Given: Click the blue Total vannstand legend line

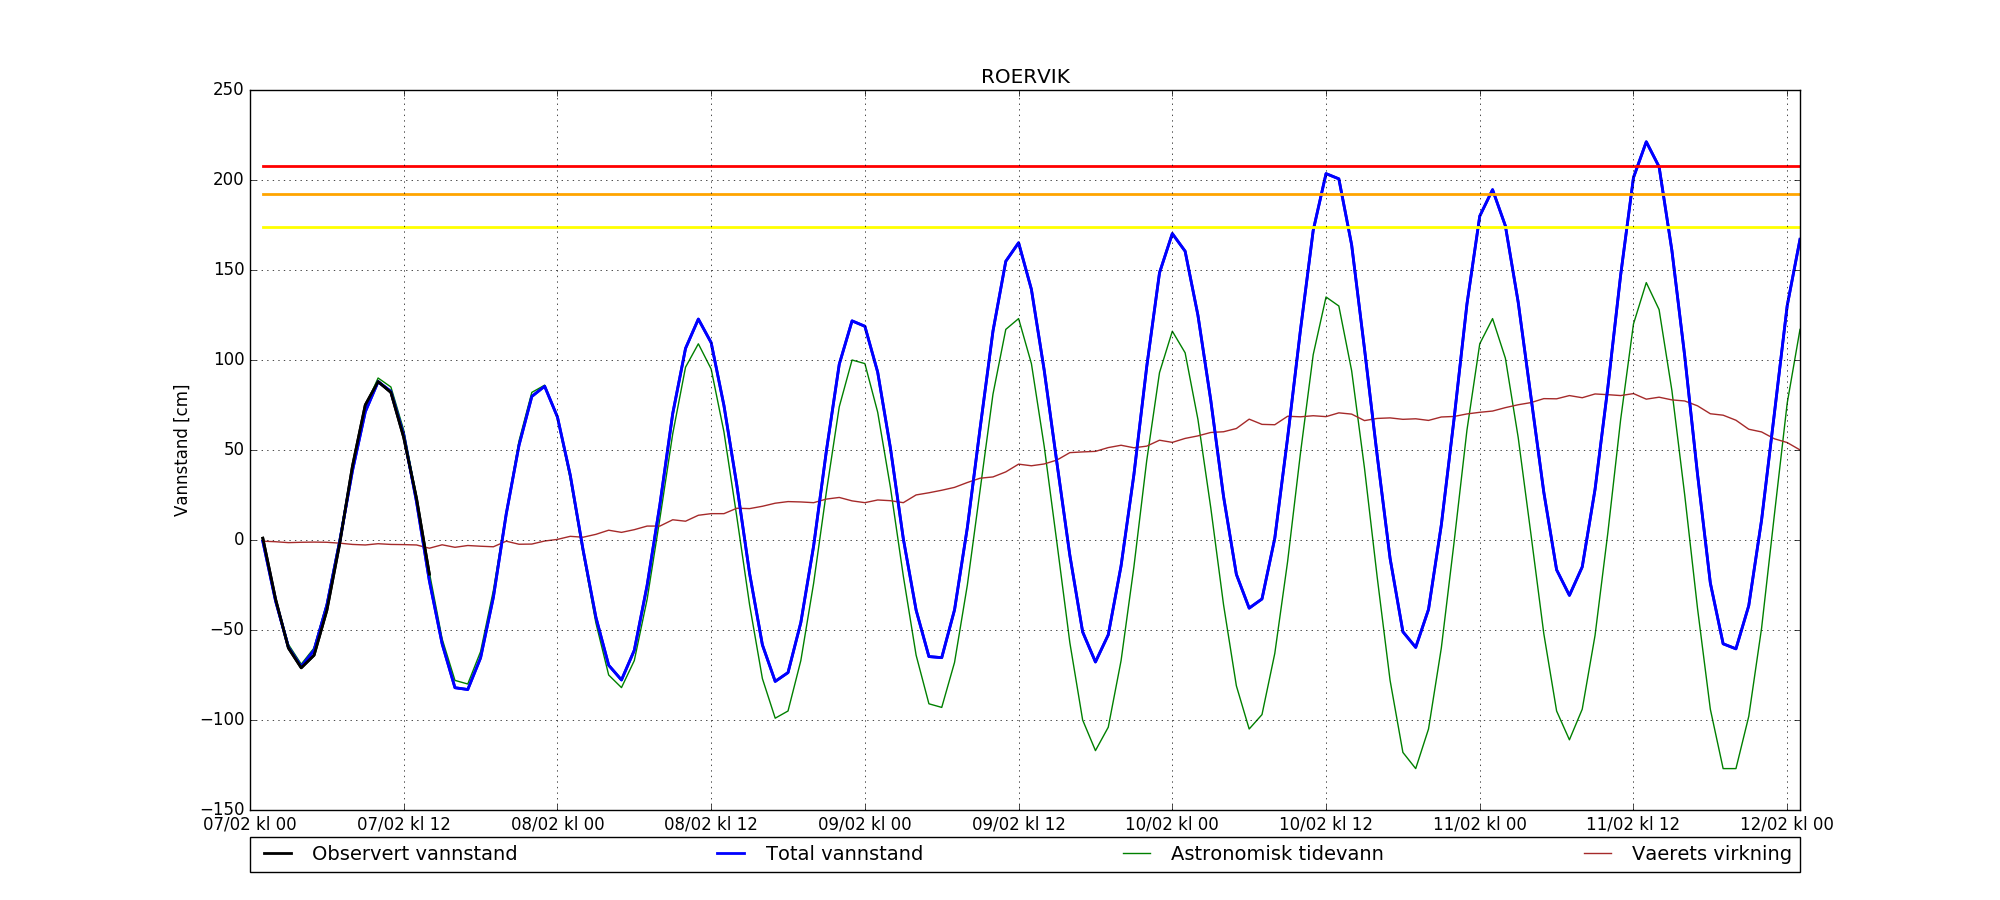Looking at the screenshot, I should 731,854.
